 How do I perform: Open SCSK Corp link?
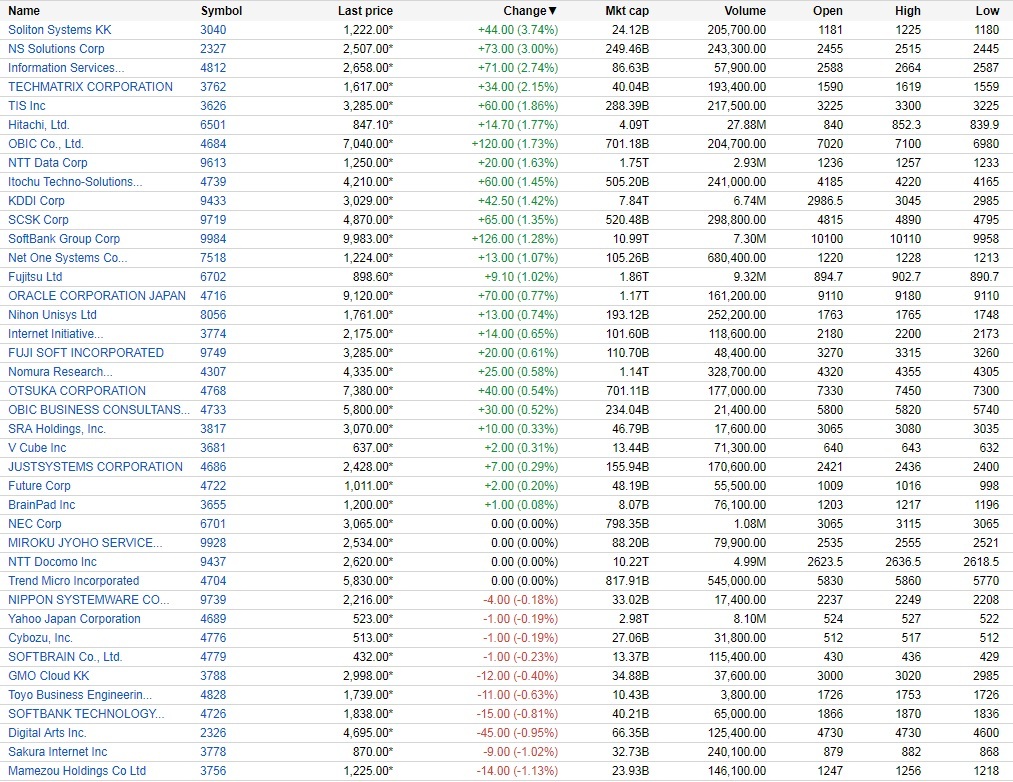tap(38, 220)
